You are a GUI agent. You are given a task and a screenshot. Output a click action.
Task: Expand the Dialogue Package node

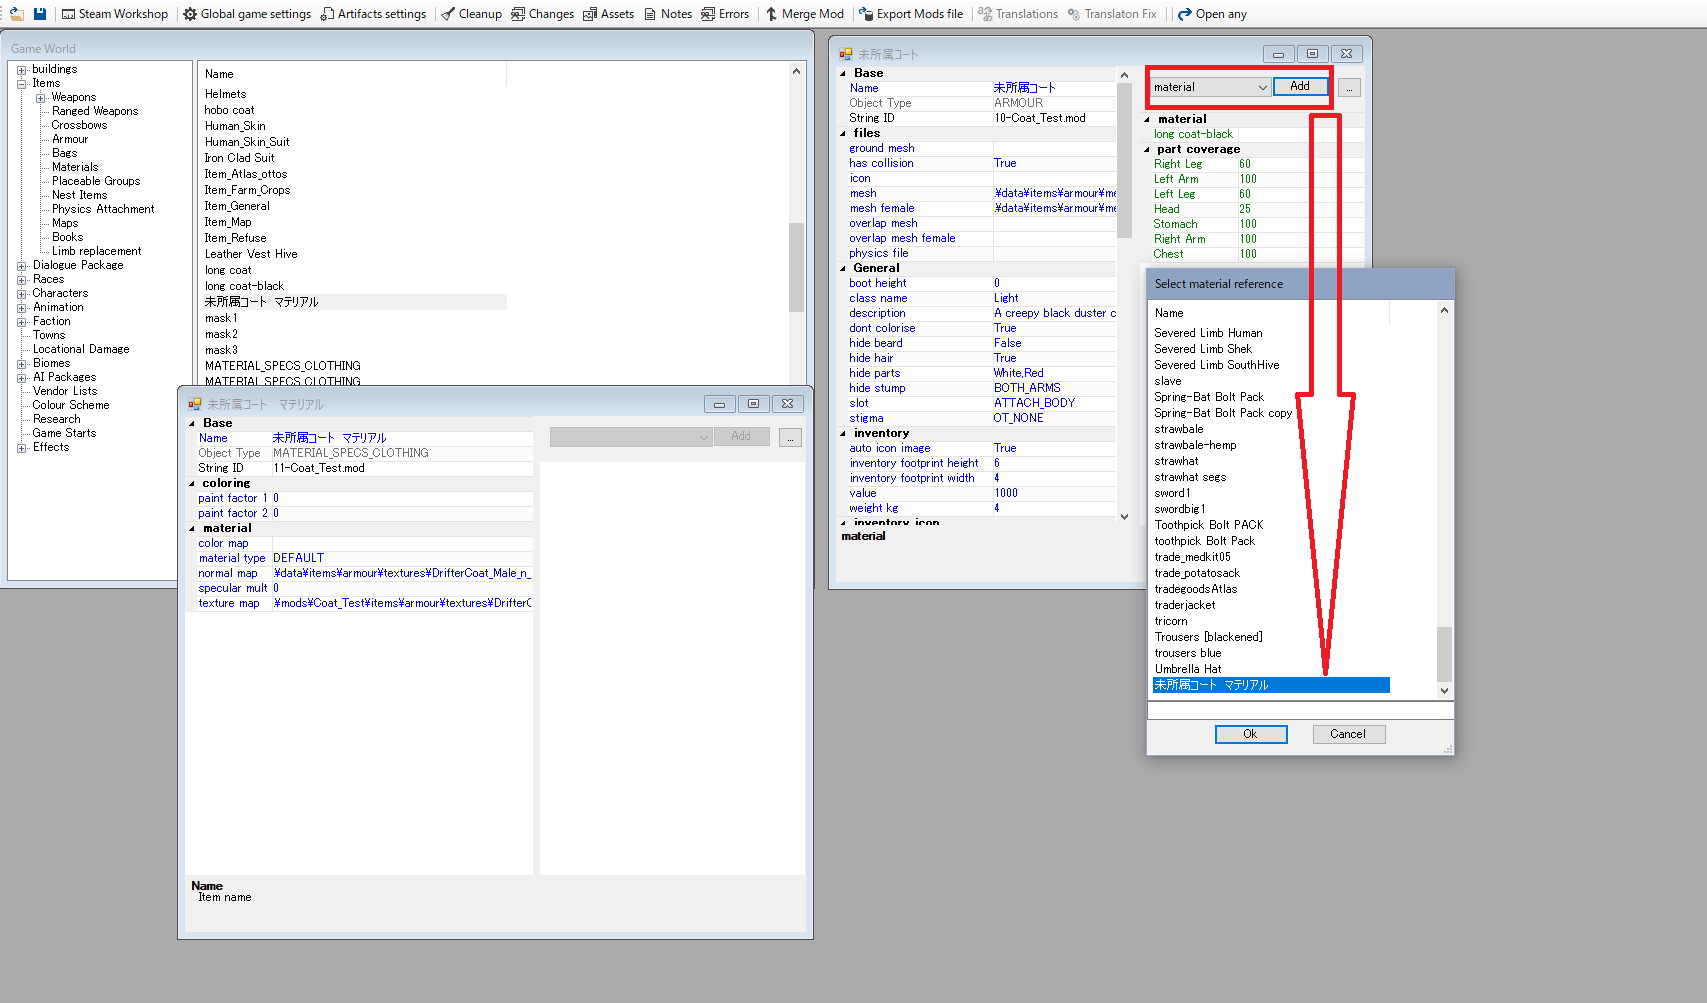coord(21,266)
